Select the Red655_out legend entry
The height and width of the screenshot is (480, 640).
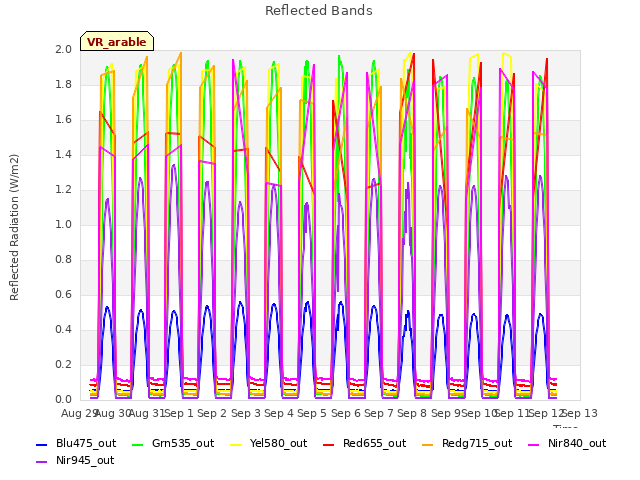point(364,443)
